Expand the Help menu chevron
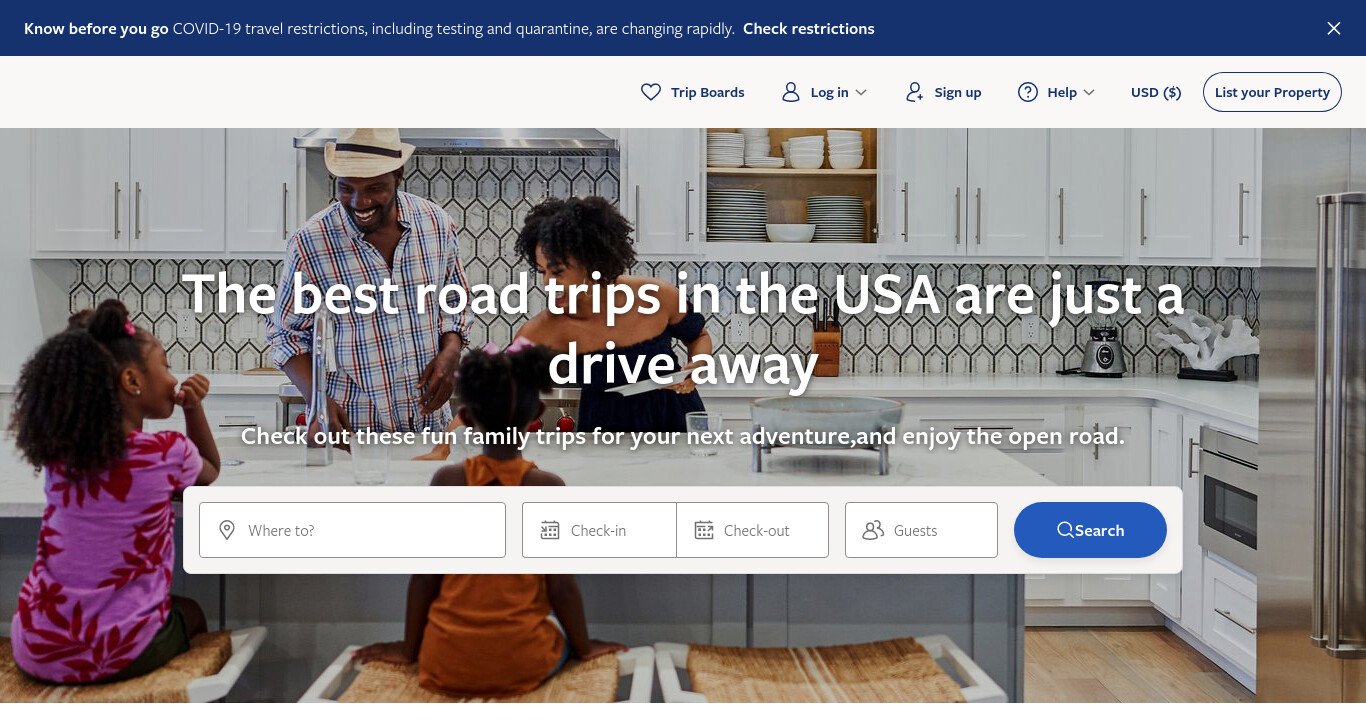Image resolution: width=1366 pixels, height=728 pixels. click(x=1089, y=92)
